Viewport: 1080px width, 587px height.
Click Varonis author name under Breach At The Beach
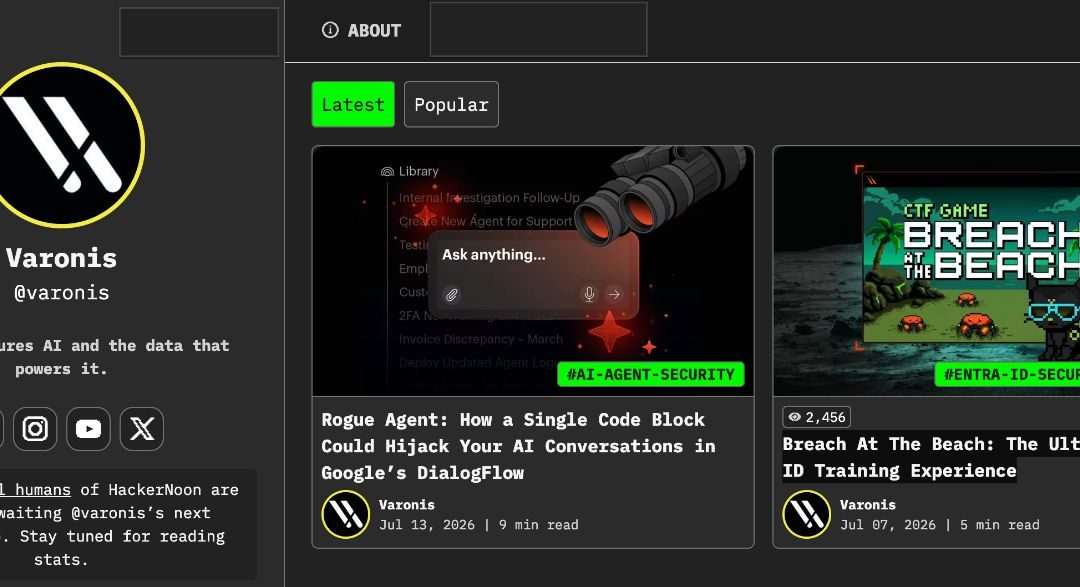click(x=868, y=504)
